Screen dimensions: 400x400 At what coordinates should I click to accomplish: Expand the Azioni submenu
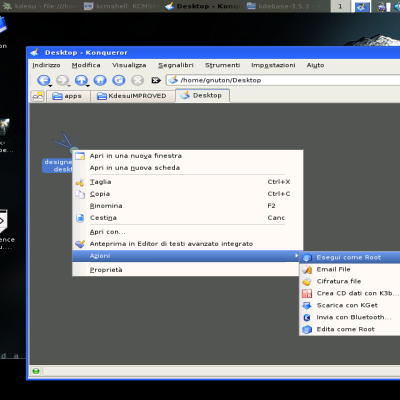(187, 256)
